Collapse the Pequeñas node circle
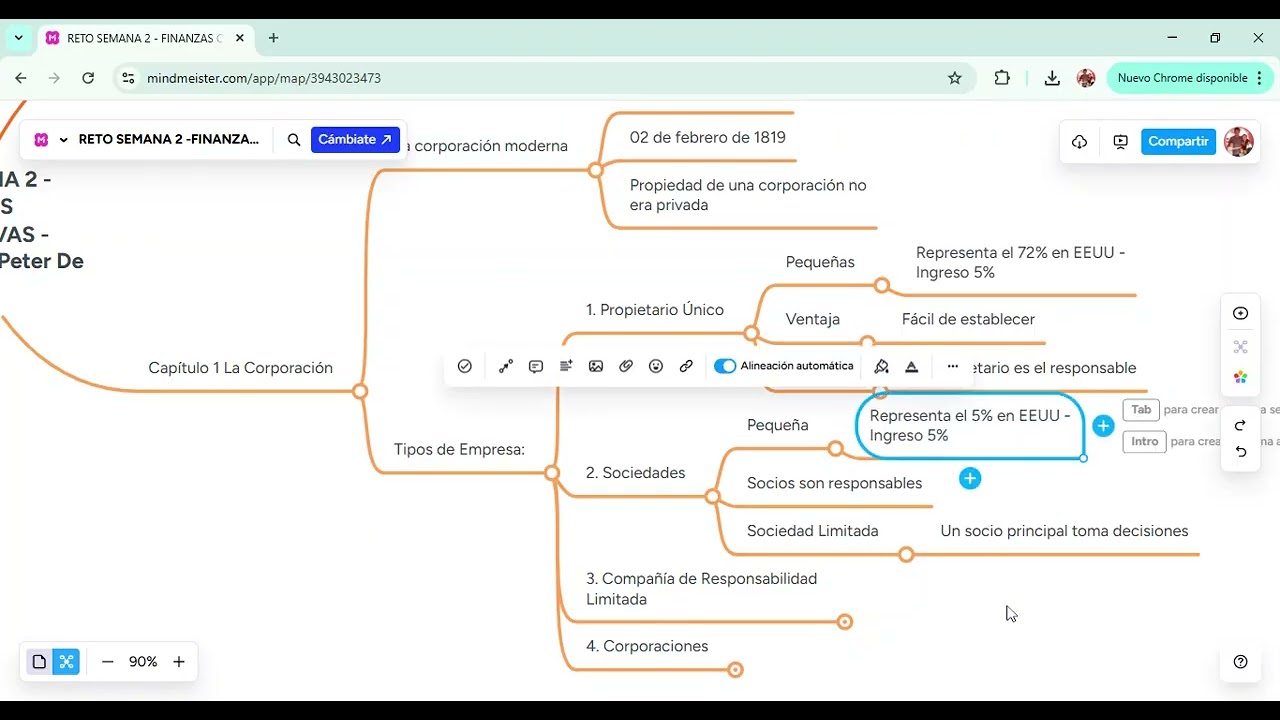 881,285
